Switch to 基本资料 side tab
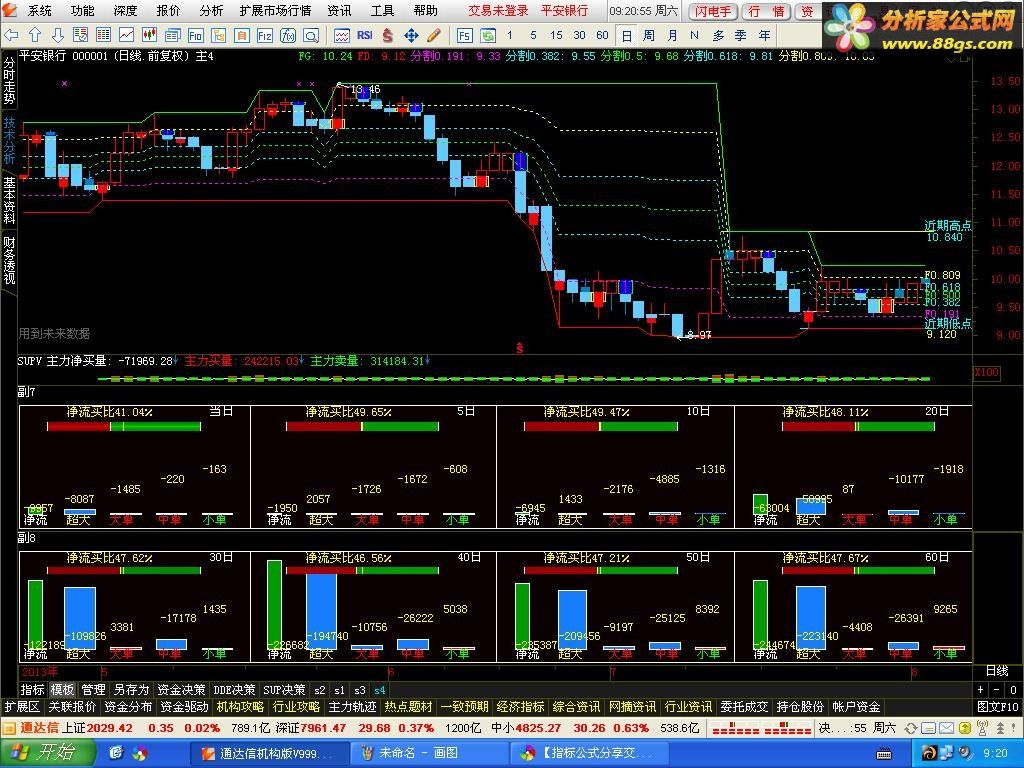Image resolution: width=1024 pixels, height=768 pixels. pyautogui.click(x=9, y=200)
